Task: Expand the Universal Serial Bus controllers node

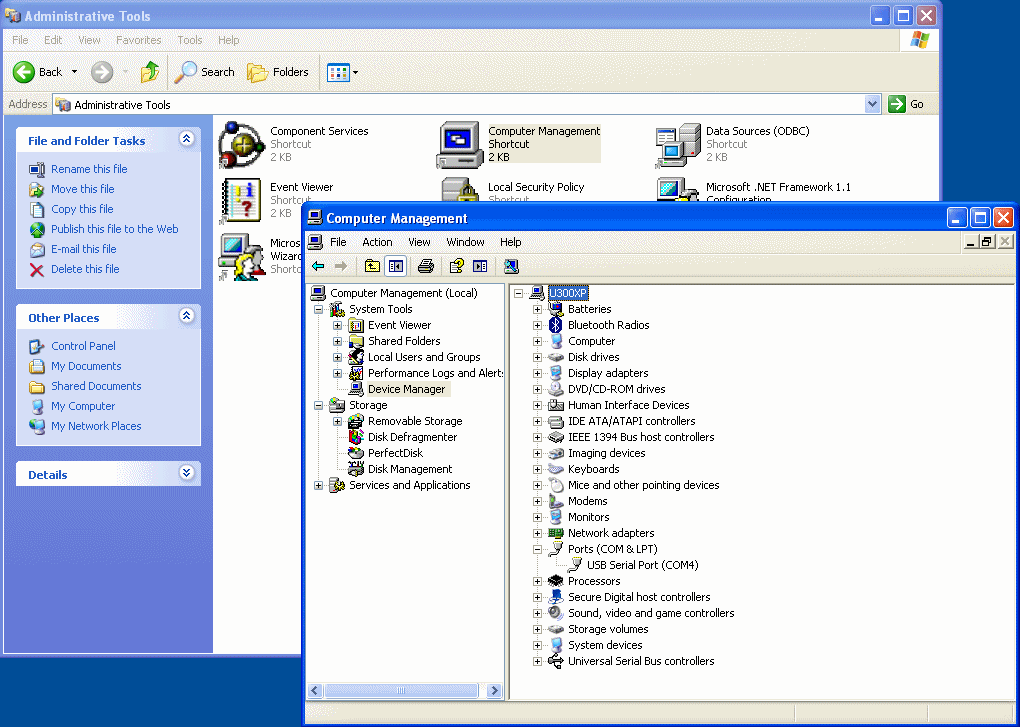Action: [x=537, y=661]
